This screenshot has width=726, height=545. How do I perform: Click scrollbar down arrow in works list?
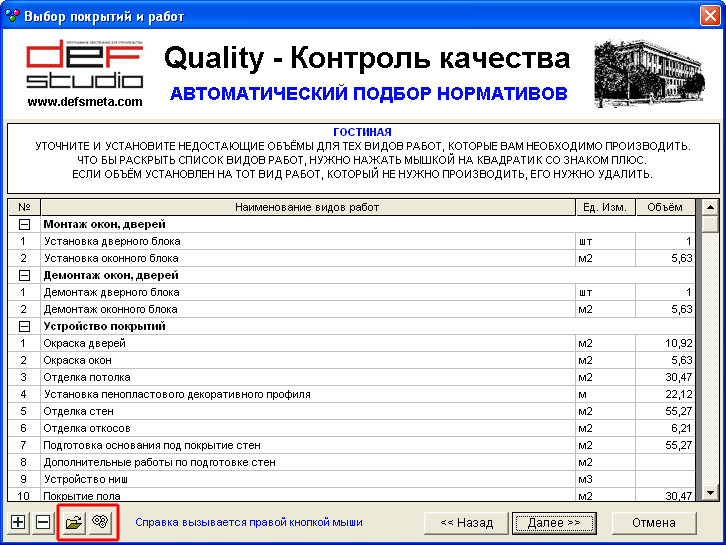(x=709, y=493)
